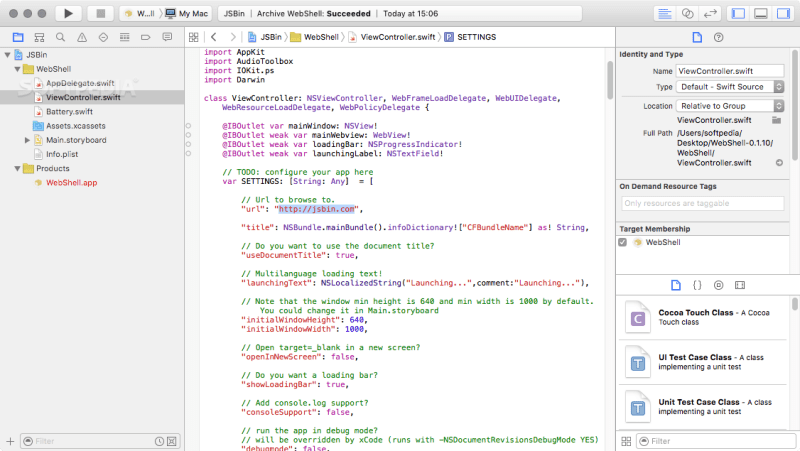Toggle the Navigator panel
The width and height of the screenshot is (800, 451).
click(738, 14)
